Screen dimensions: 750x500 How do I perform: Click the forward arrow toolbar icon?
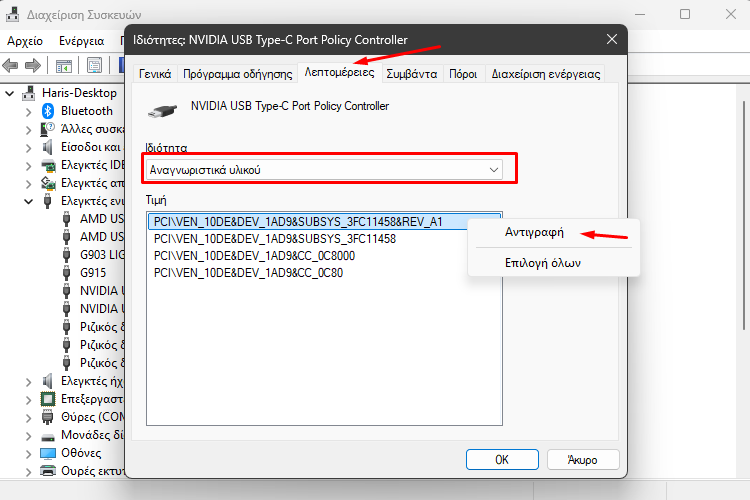tap(33, 65)
